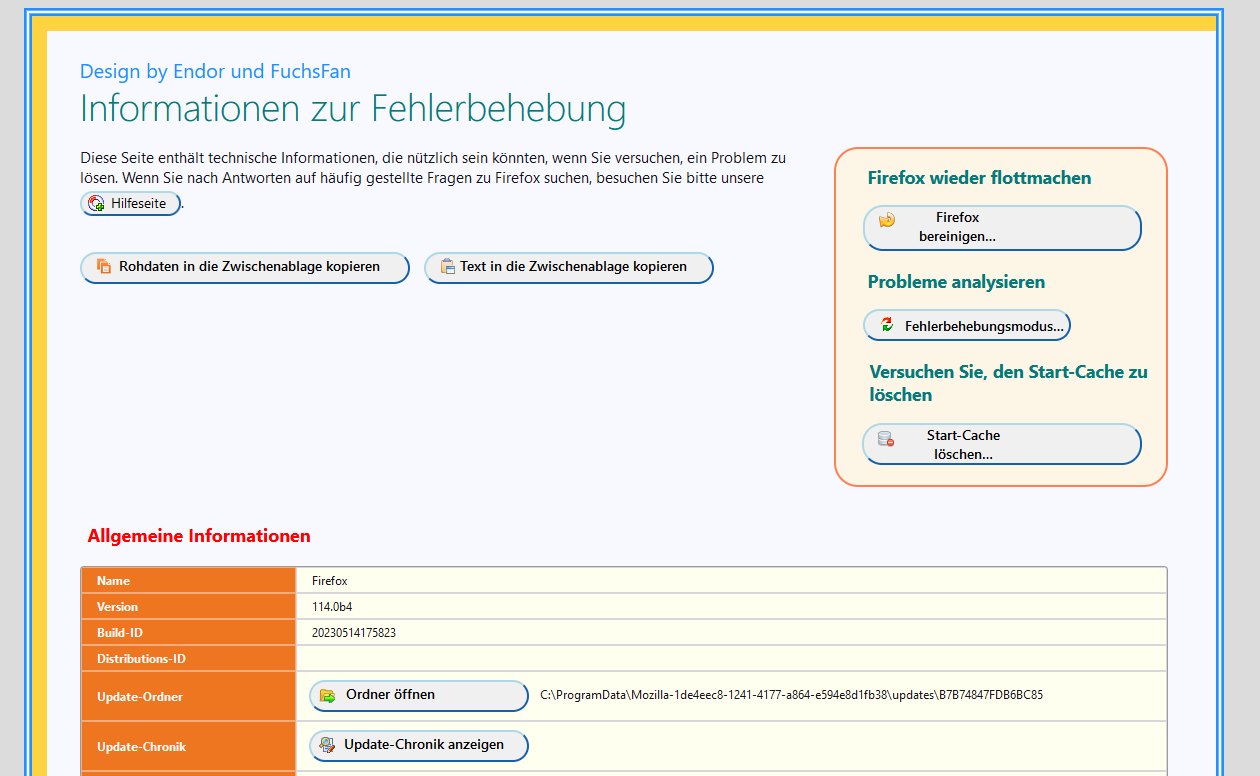Click the Firefox bereinigen refresh icon
This screenshot has width=1260, height=776.
tap(887, 220)
